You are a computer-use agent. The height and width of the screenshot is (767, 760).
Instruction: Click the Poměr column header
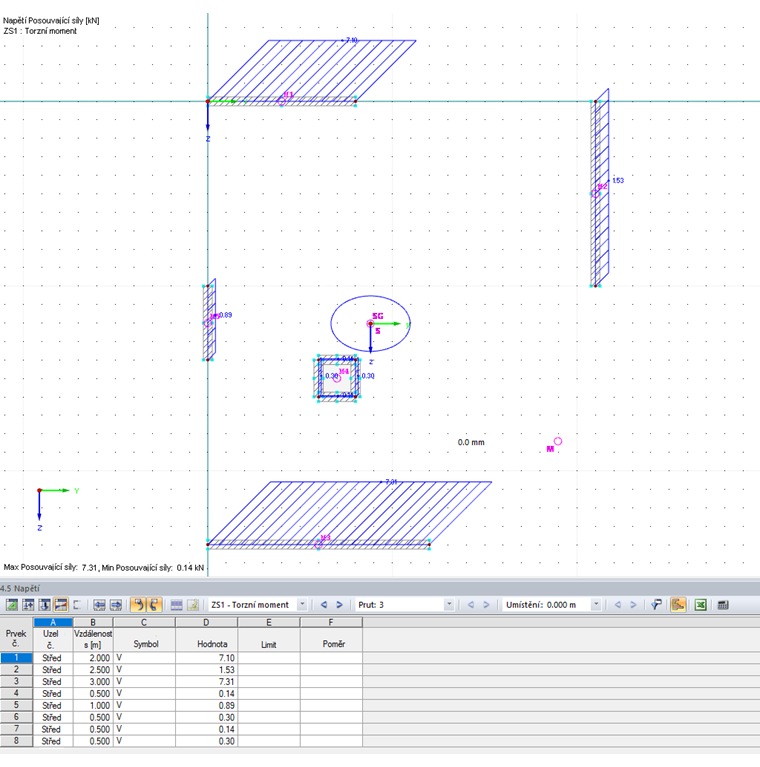(x=331, y=639)
